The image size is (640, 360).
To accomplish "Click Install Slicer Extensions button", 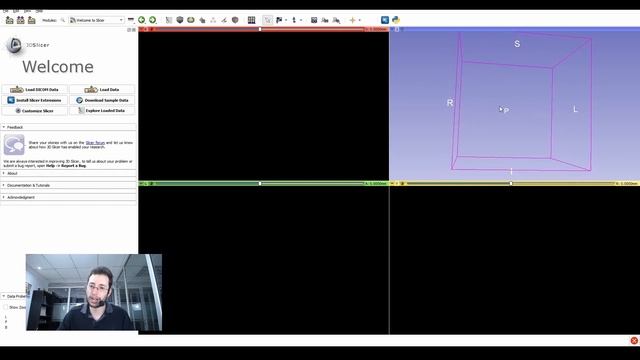I will [x=35, y=100].
